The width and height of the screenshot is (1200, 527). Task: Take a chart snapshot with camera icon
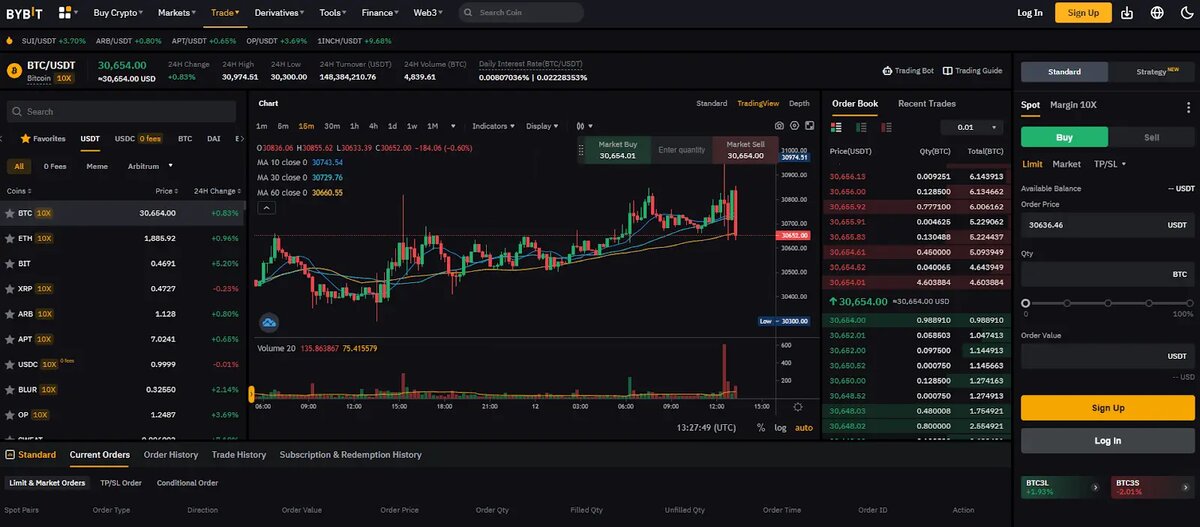779,126
